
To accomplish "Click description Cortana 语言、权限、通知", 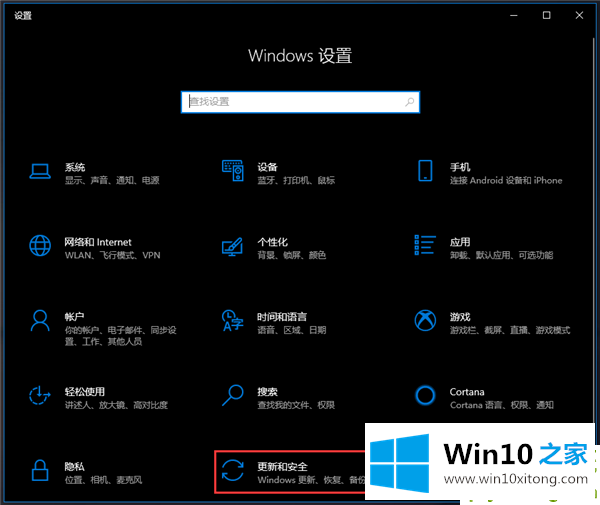I will [502, 405].
